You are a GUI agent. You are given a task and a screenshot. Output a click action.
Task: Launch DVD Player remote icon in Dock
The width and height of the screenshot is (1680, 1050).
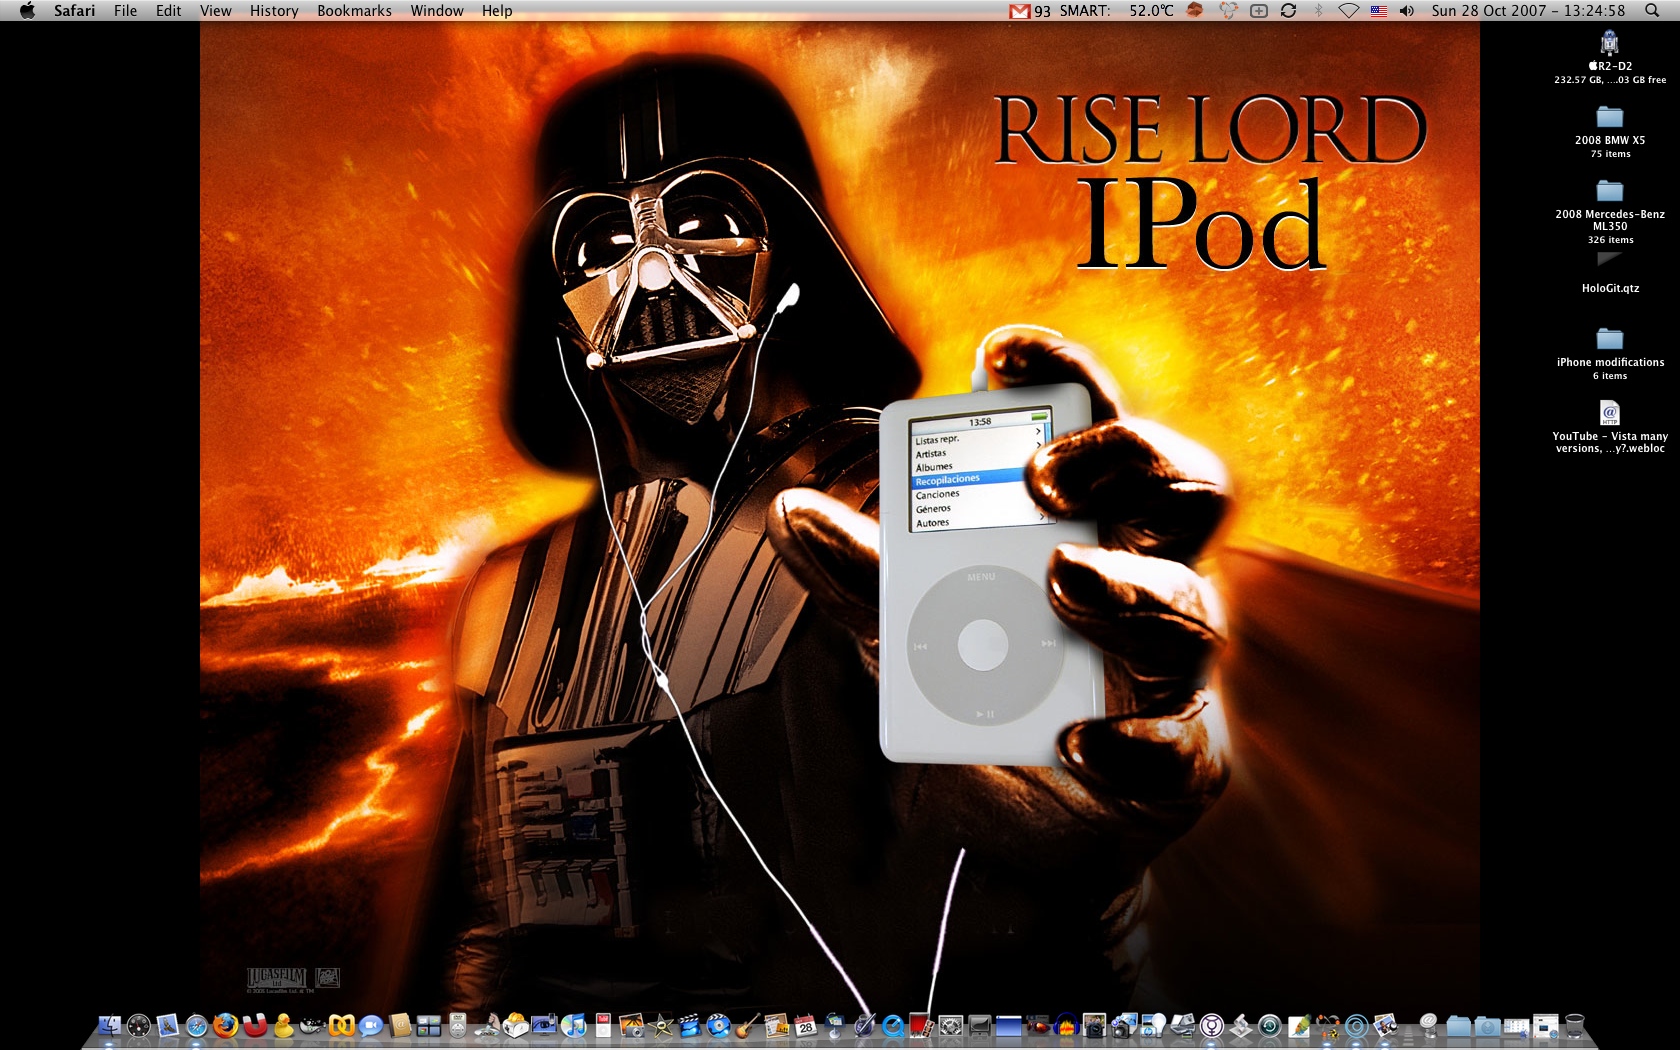457,1025
